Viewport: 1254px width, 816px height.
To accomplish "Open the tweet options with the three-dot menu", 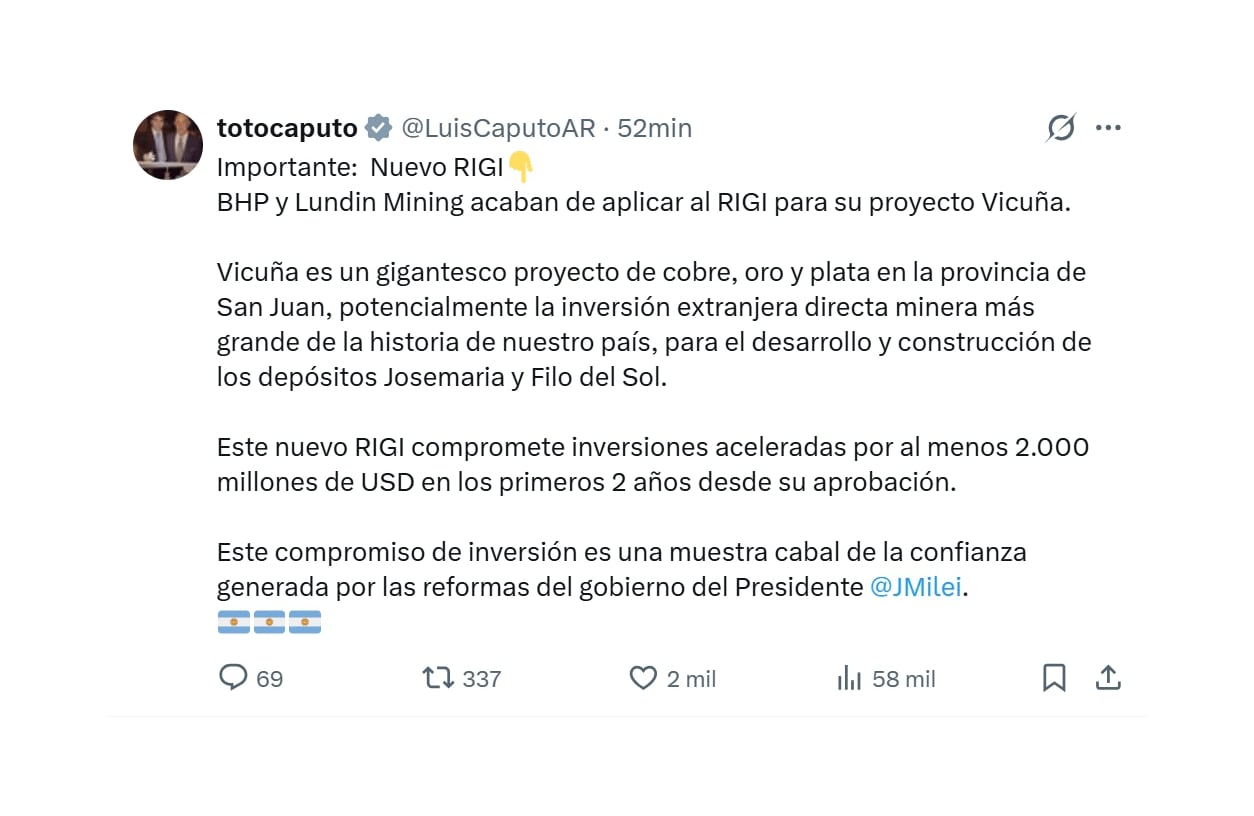I will [1109, 128].
